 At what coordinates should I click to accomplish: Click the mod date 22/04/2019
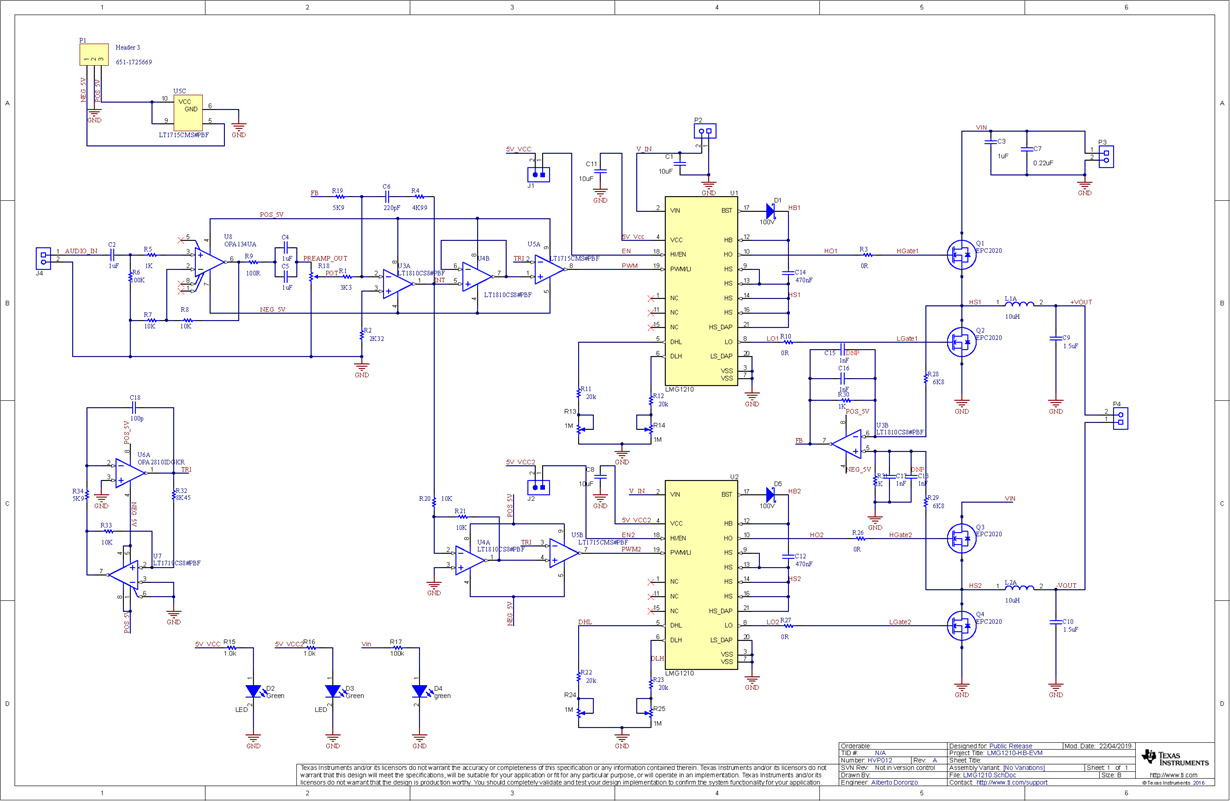(1117, 746)
